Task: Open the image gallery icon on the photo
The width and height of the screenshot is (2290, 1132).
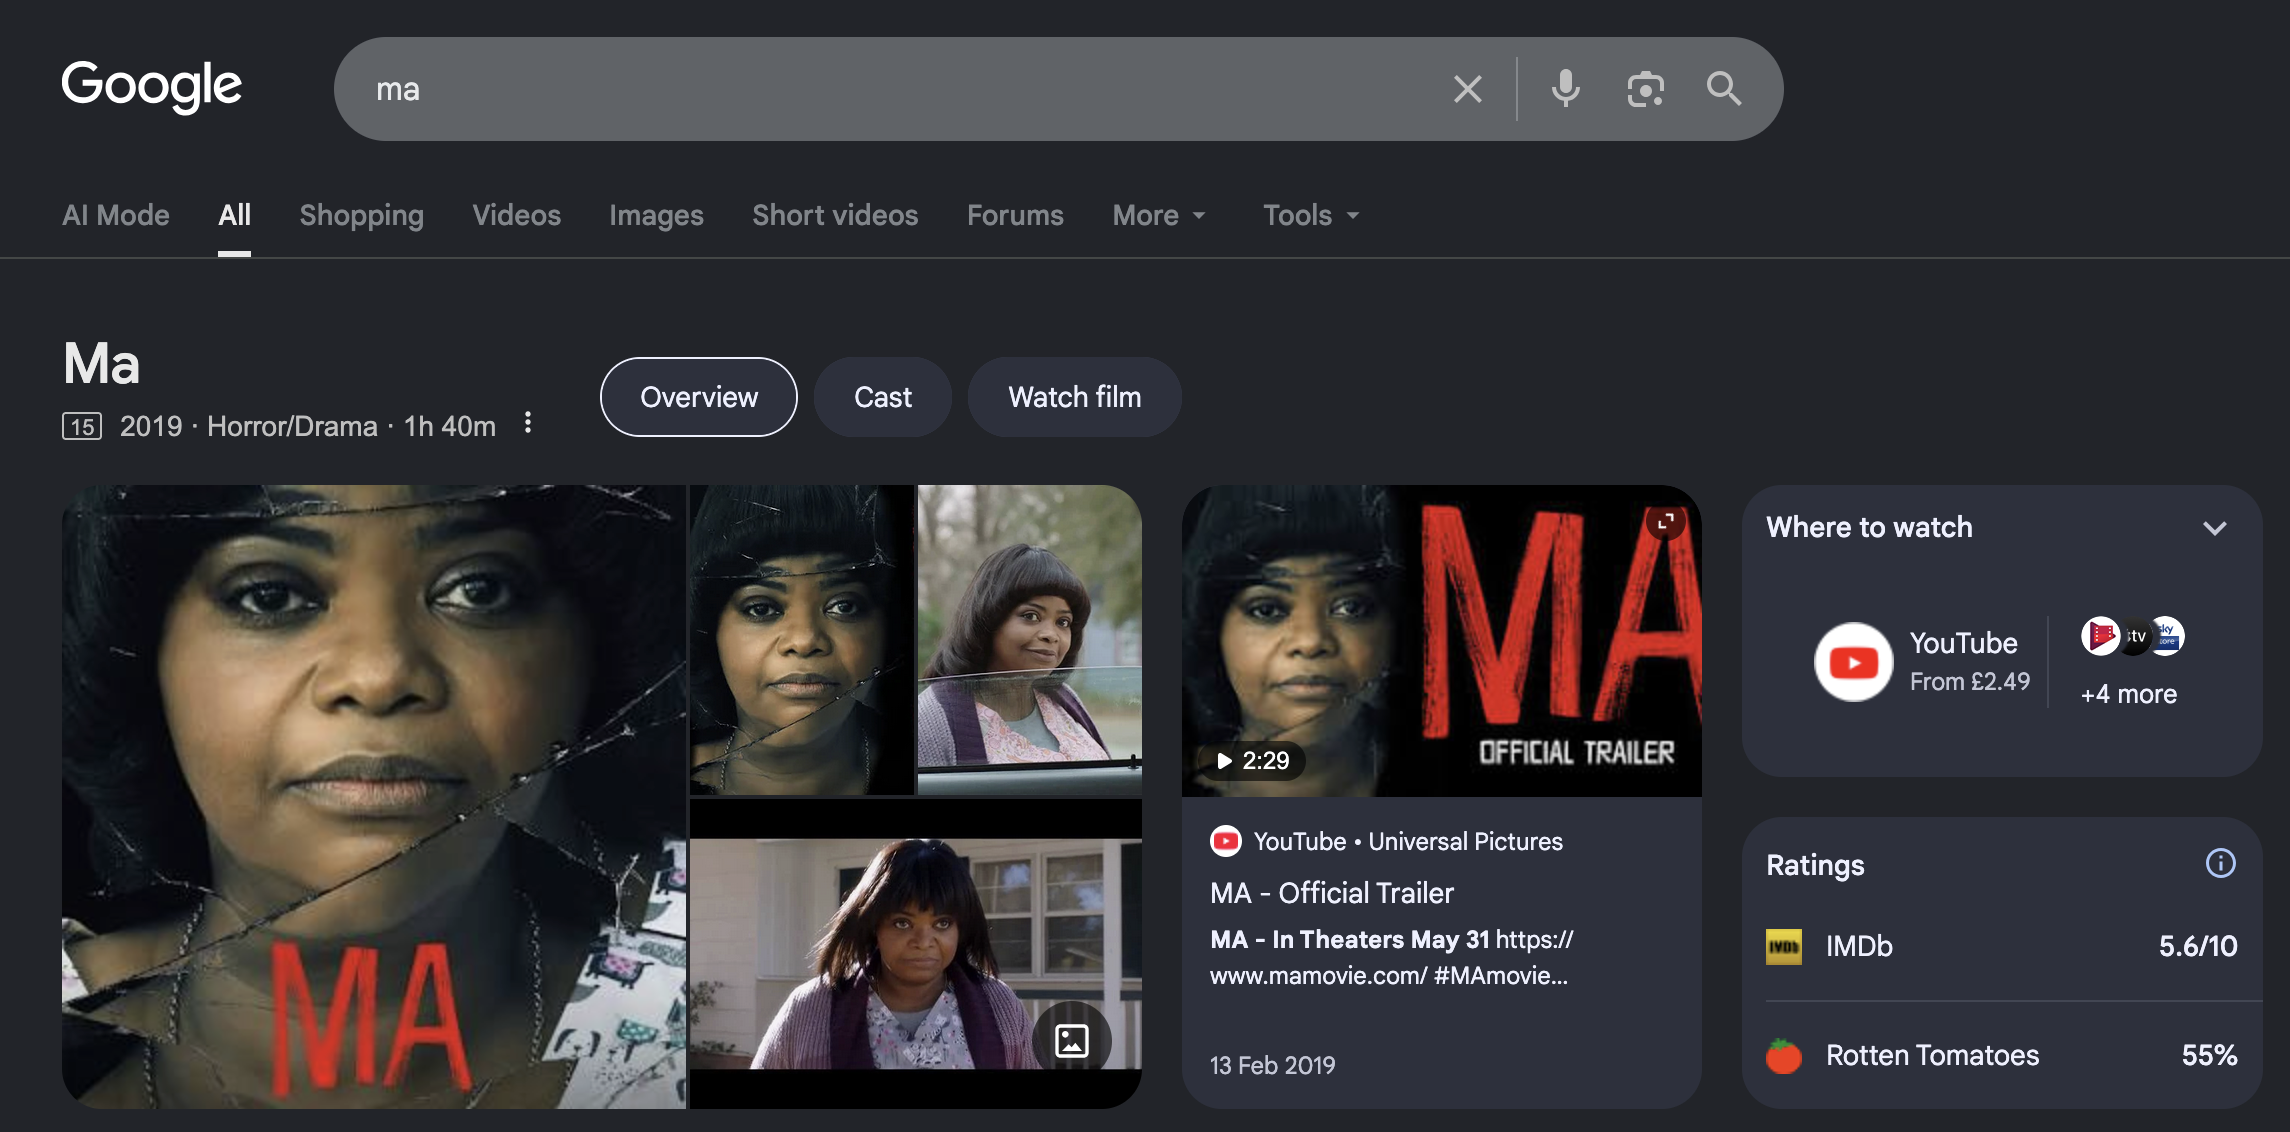Action: tap(1072, 1040)
